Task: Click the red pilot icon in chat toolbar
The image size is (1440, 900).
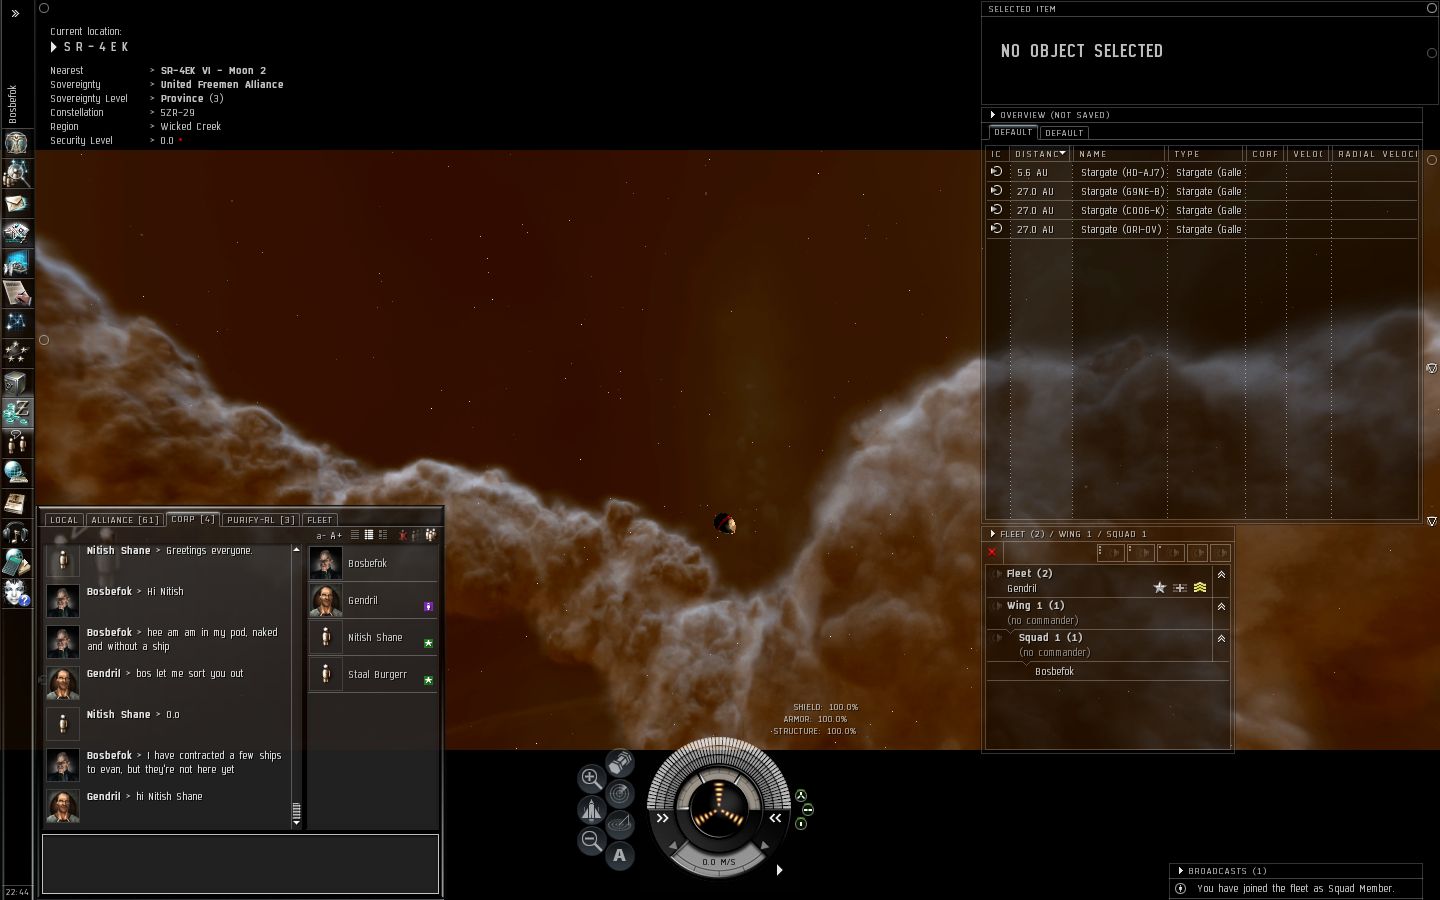Action: tap(403, 535)
